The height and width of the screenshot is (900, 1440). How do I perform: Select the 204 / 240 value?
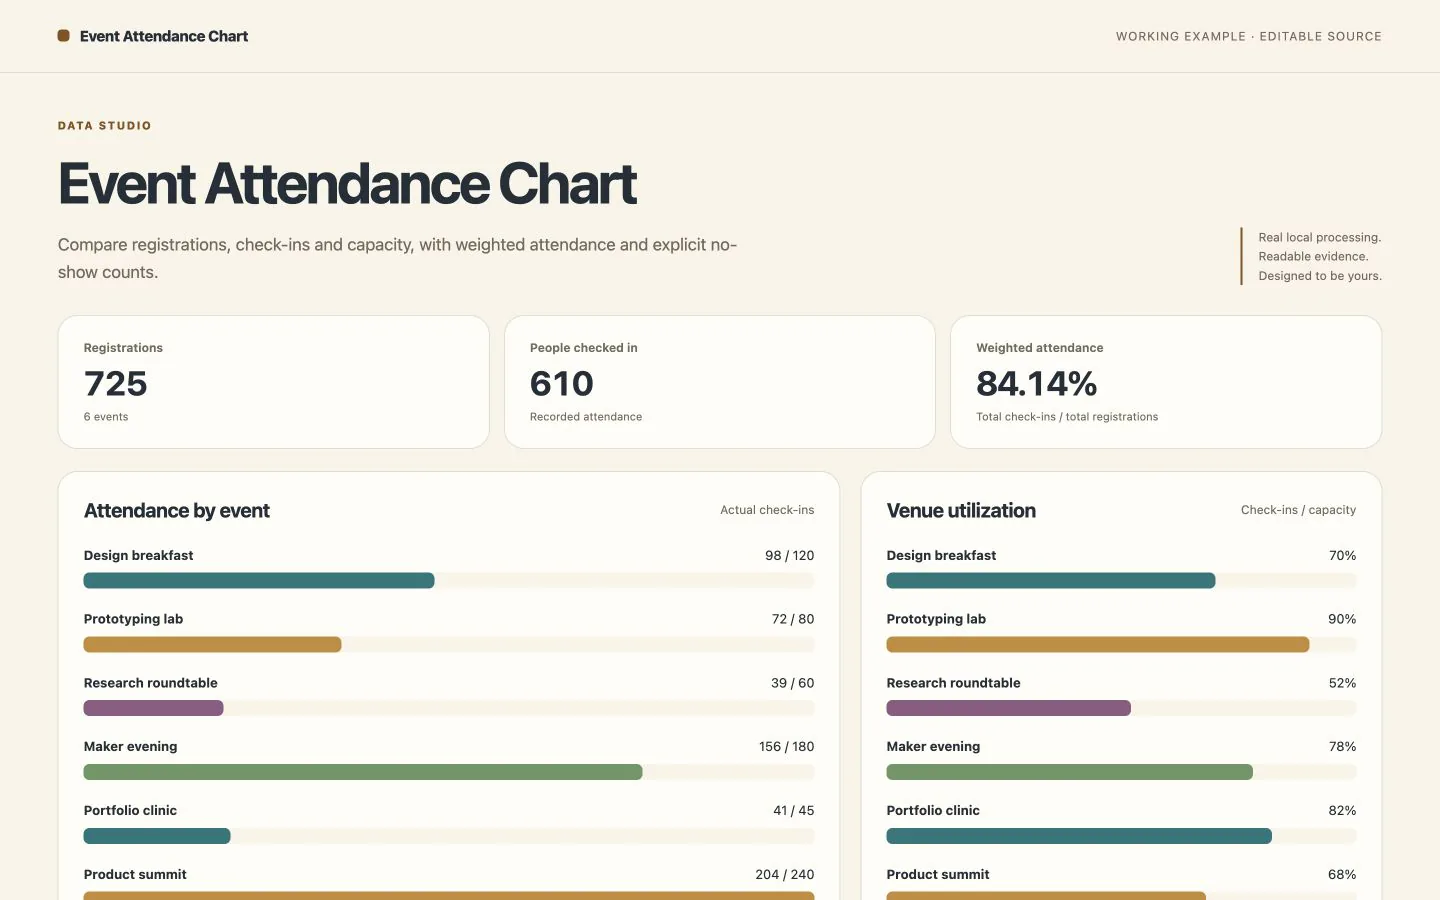[785, 875]
